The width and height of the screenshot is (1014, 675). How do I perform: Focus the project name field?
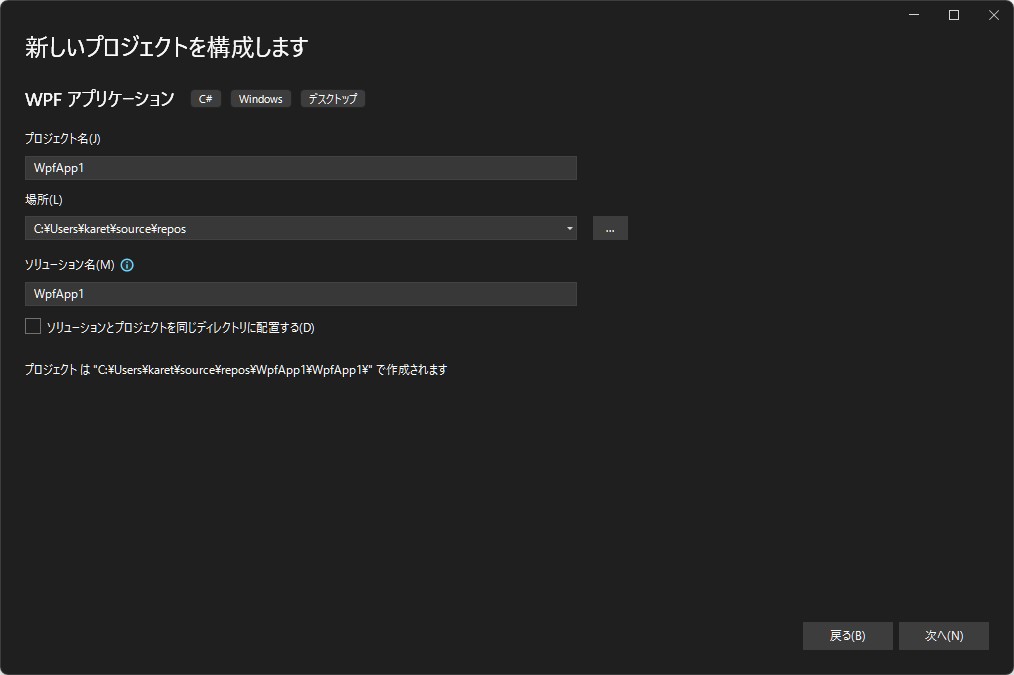(x=301, y=168)
